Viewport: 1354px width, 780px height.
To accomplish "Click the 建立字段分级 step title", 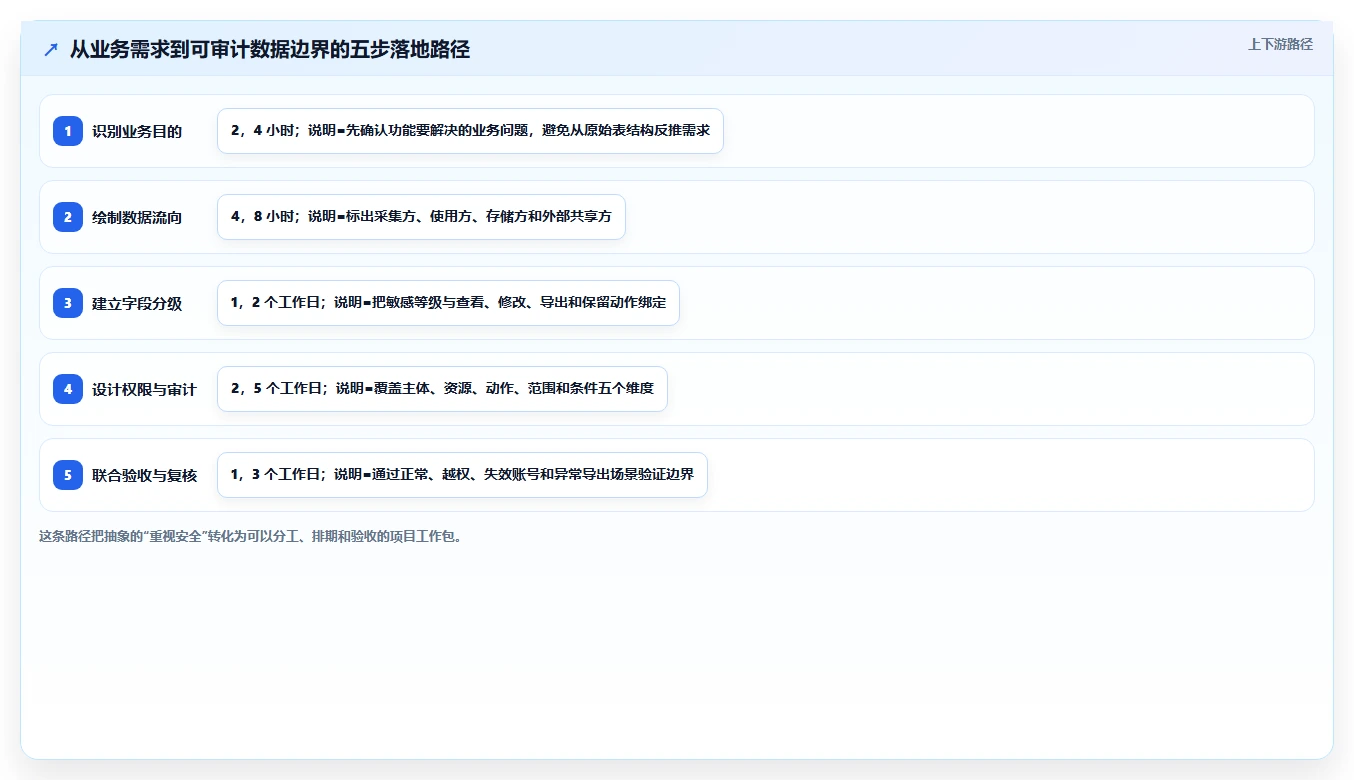I will [x=137, y=303].
